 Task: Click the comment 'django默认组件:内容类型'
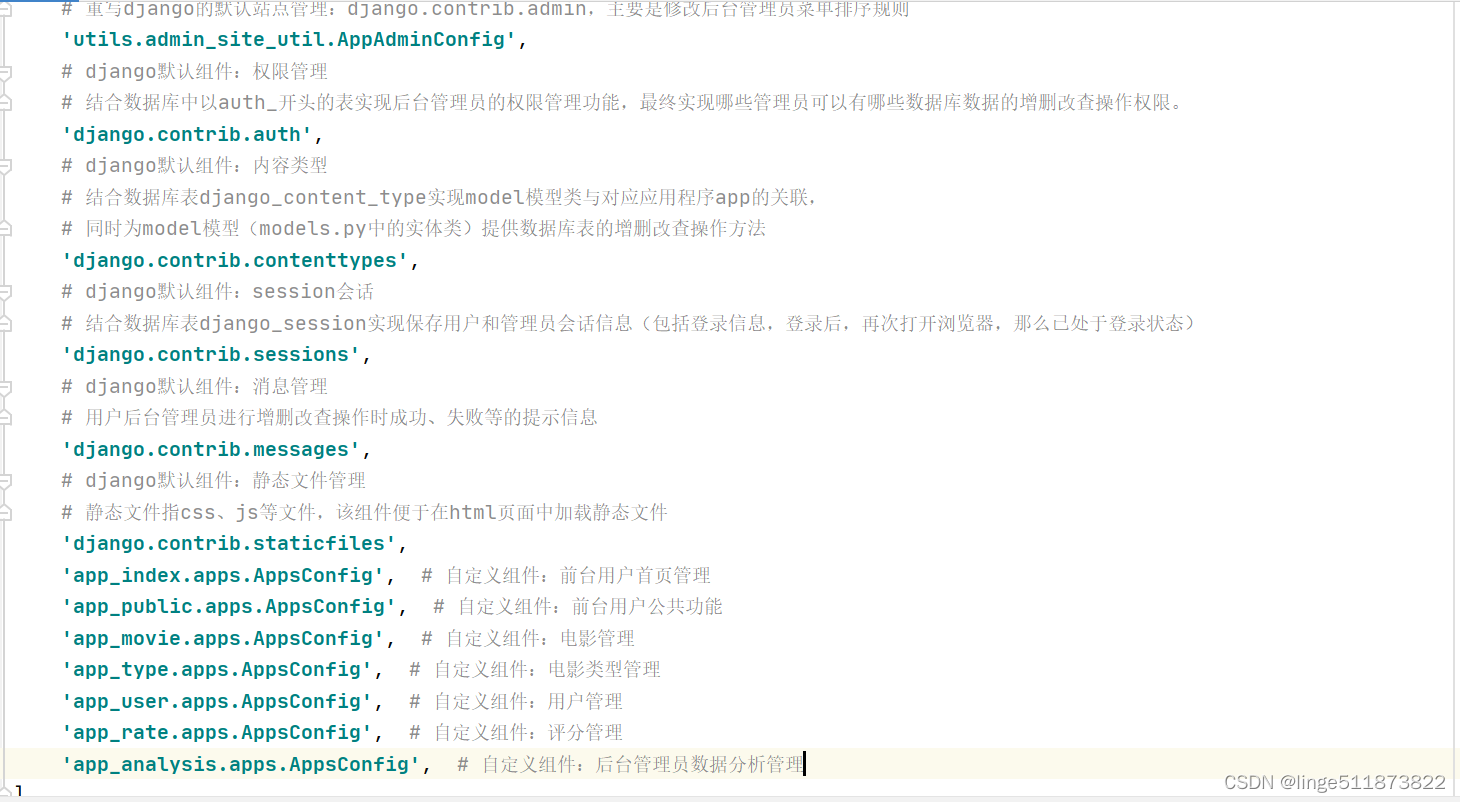195,166
